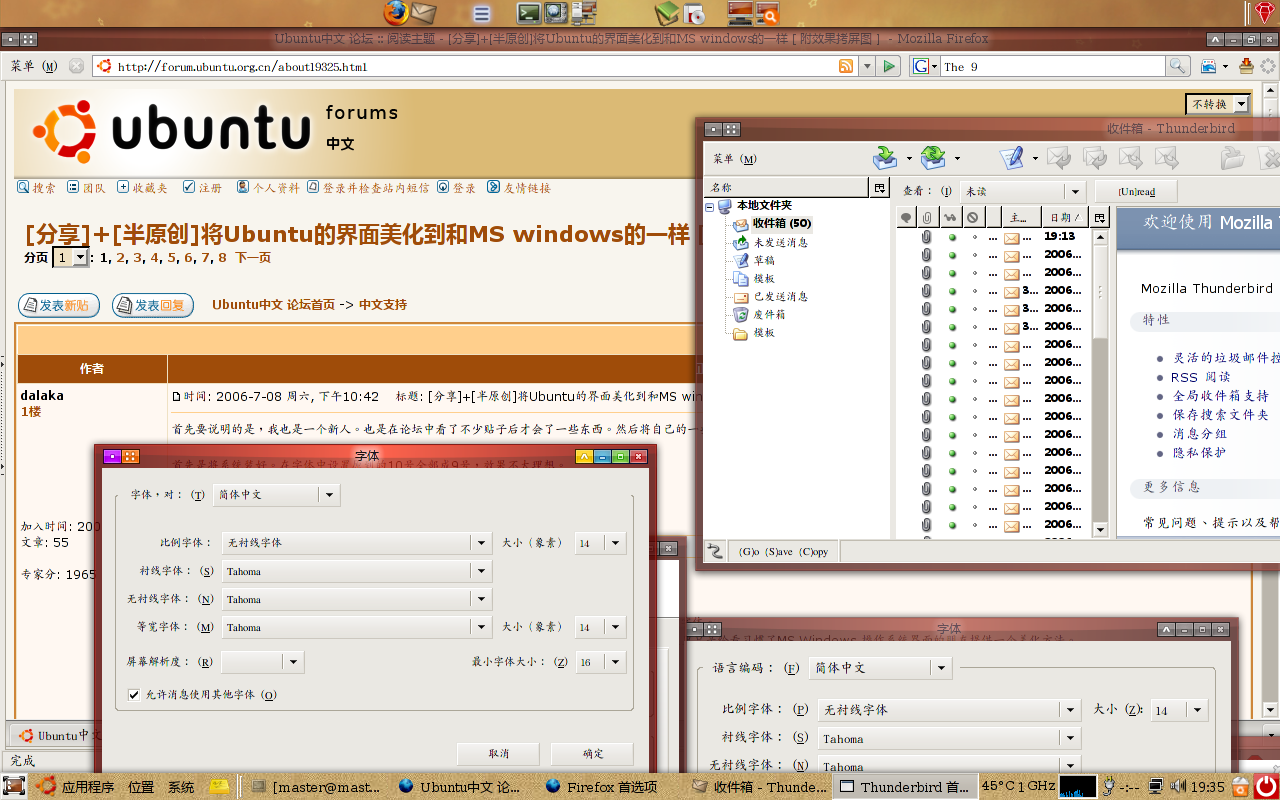Click the Google search field containing 'The 9'
Screen dimensions: 1280x800
coord(1052,66)
